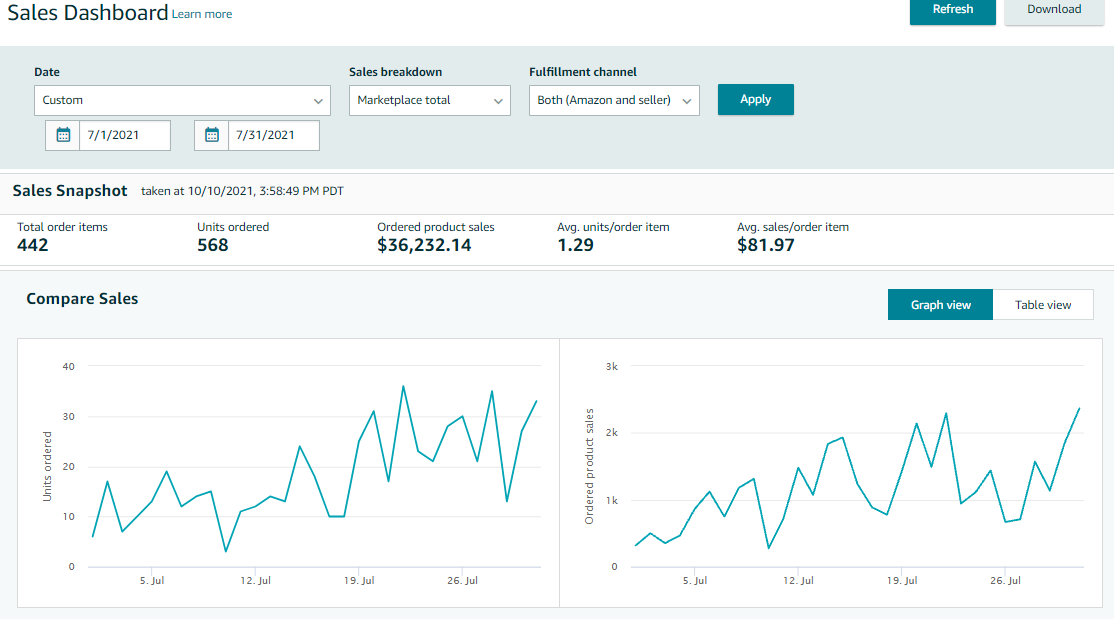Click the 7/31/2021 end date field

click(273, 135)
